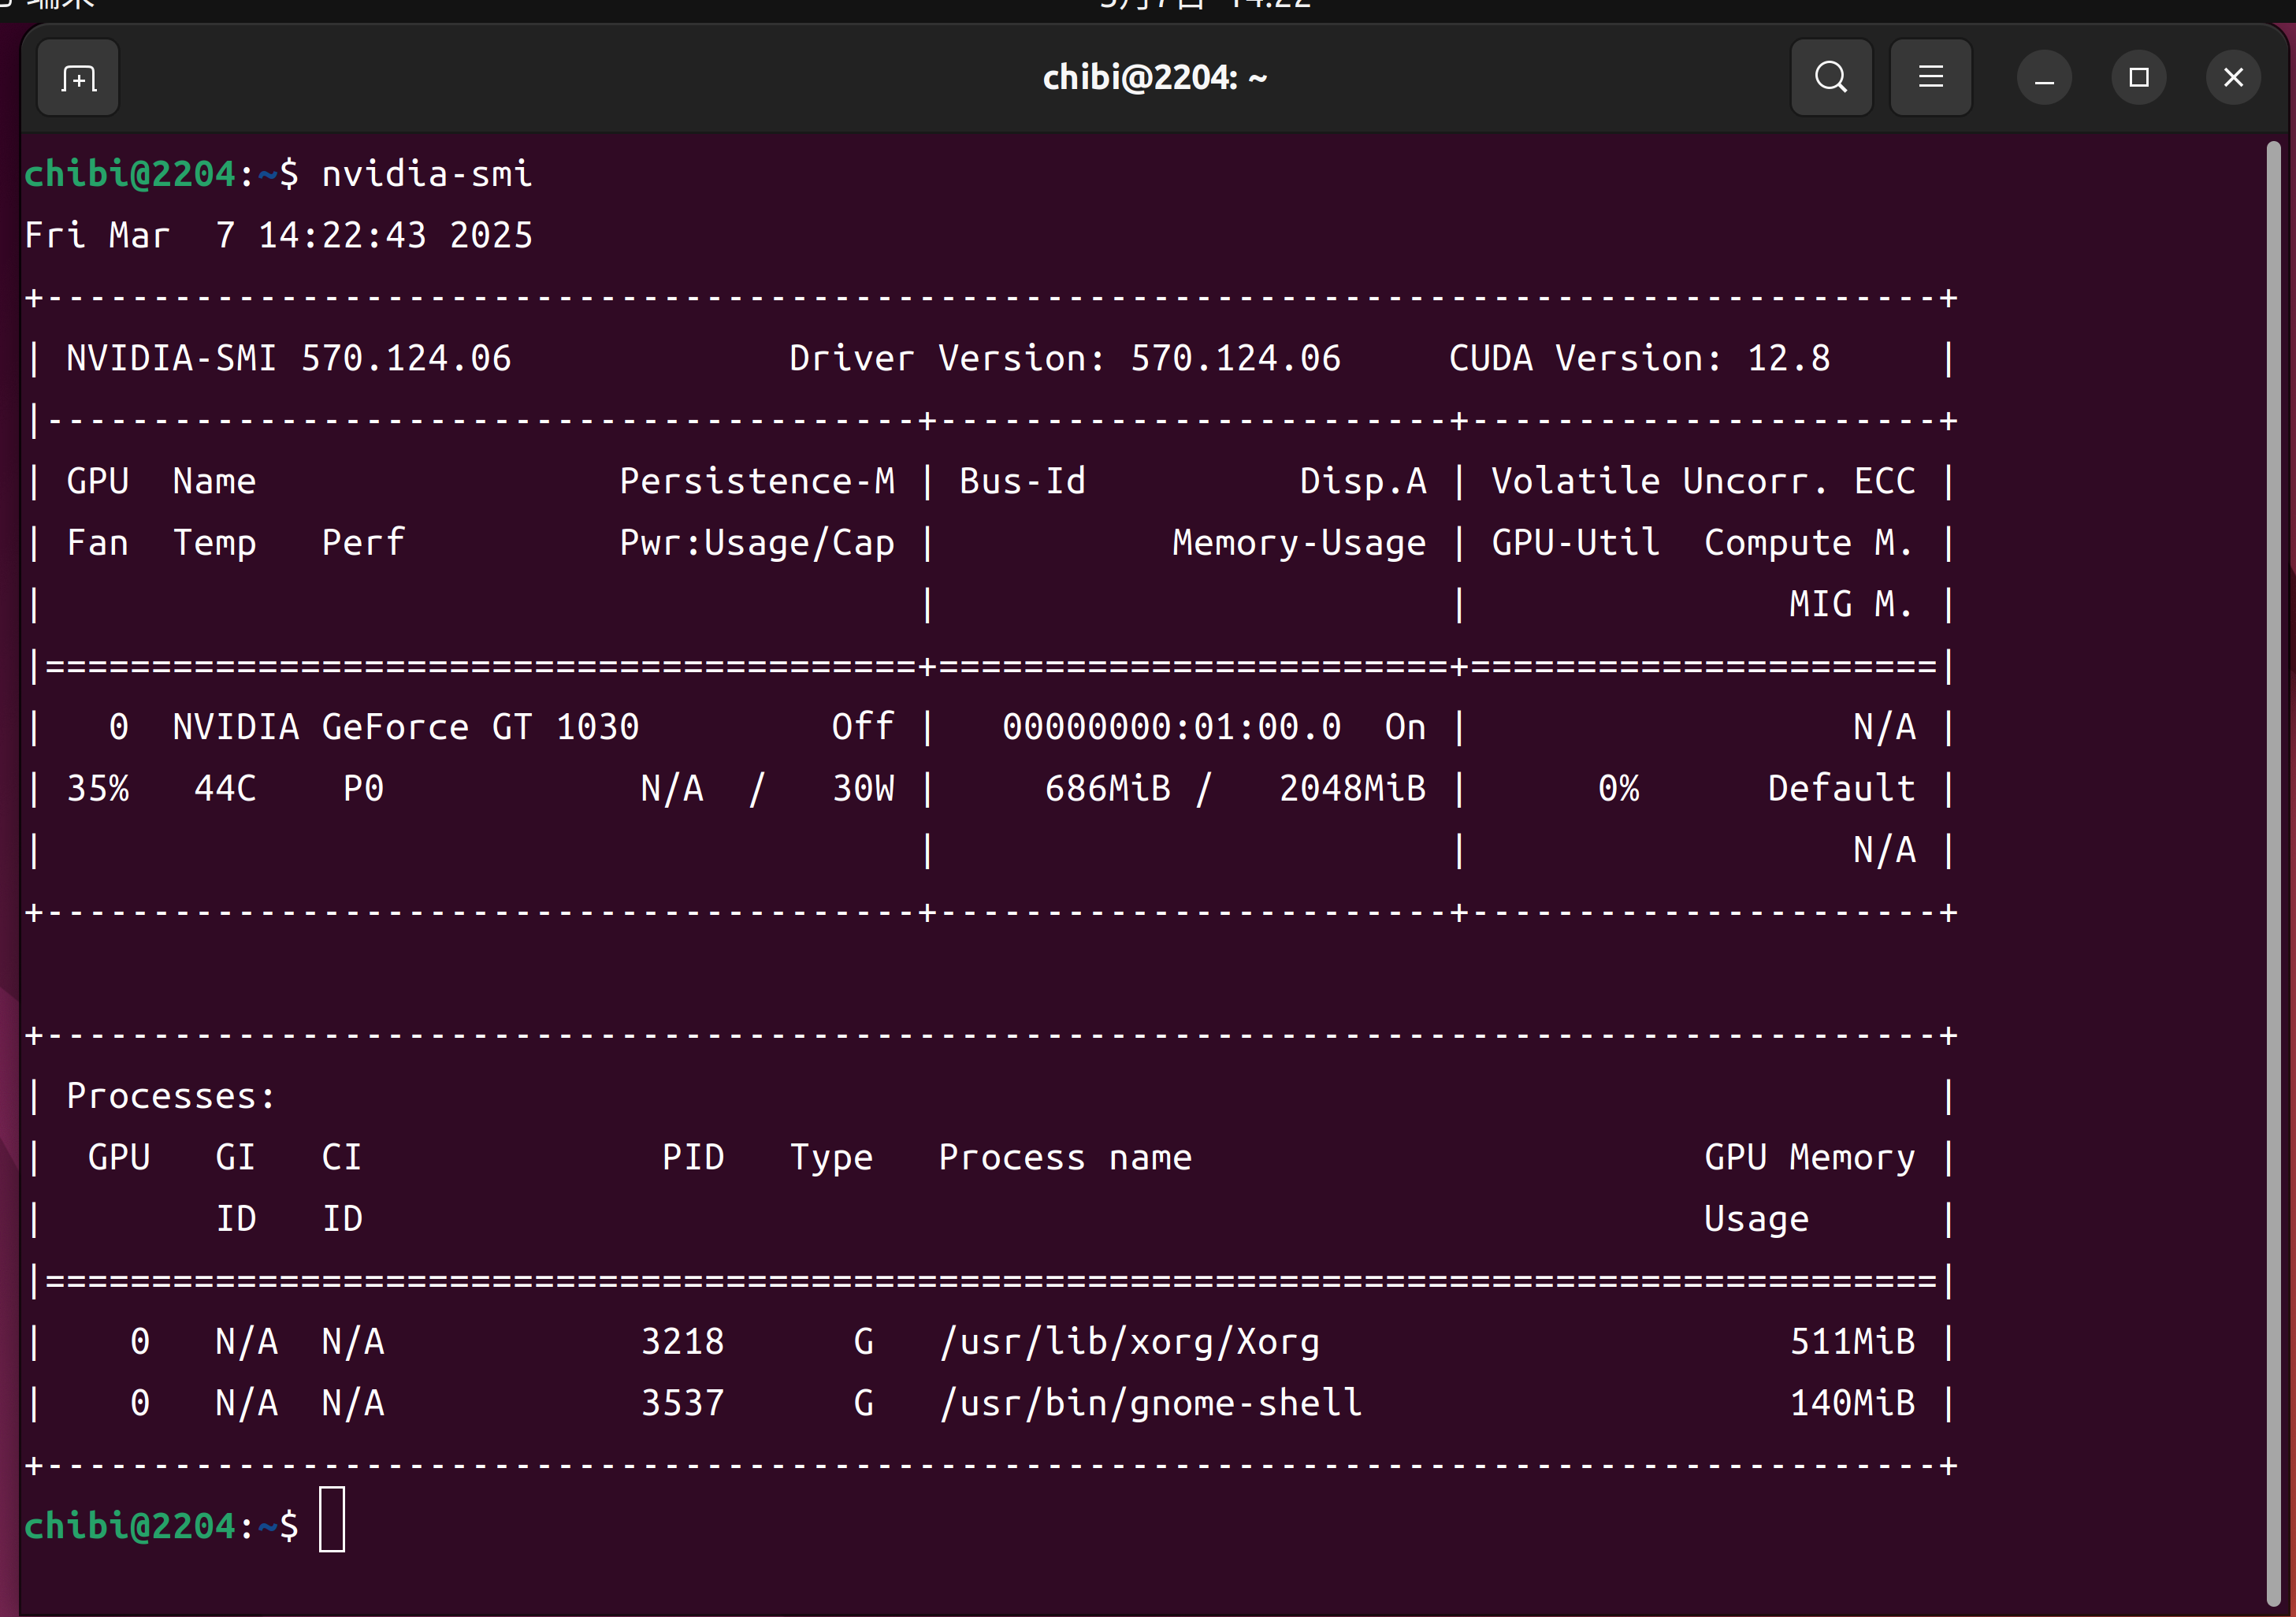
Task: Click the NVIDIA GeForce GT 1030 name
Action: 405,727
